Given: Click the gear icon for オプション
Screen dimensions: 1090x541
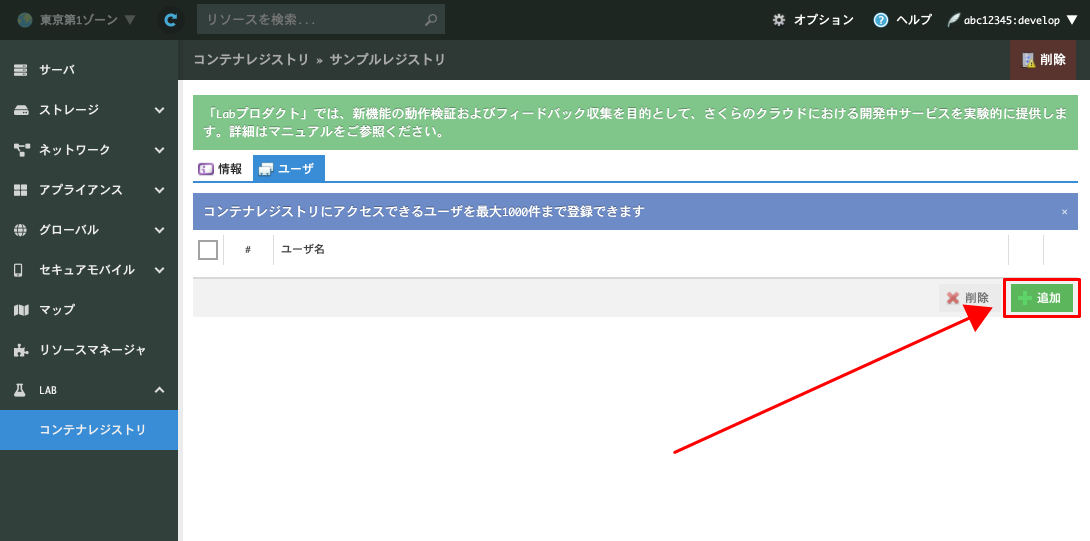Looking at the screenshot, I should coord(779,20).
